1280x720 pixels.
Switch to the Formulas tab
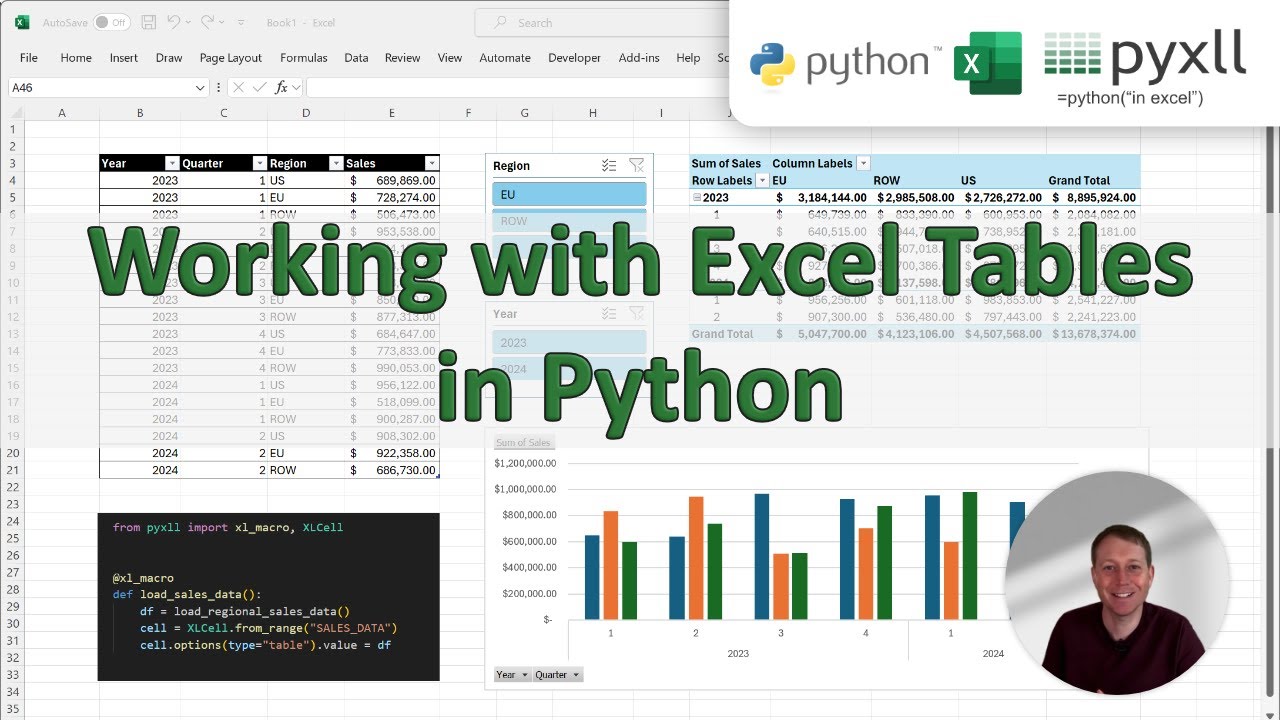304,58
